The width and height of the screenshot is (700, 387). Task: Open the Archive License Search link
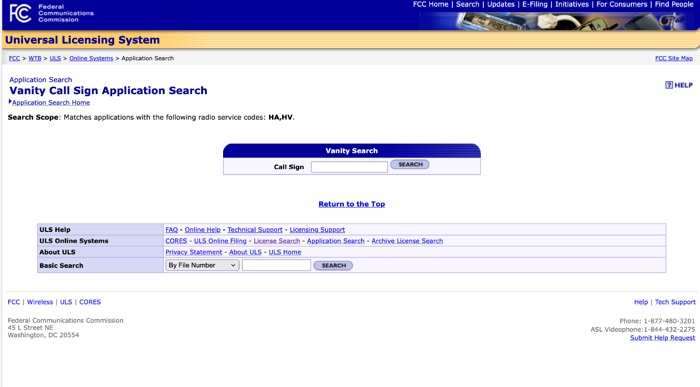(x=407, y=241)
